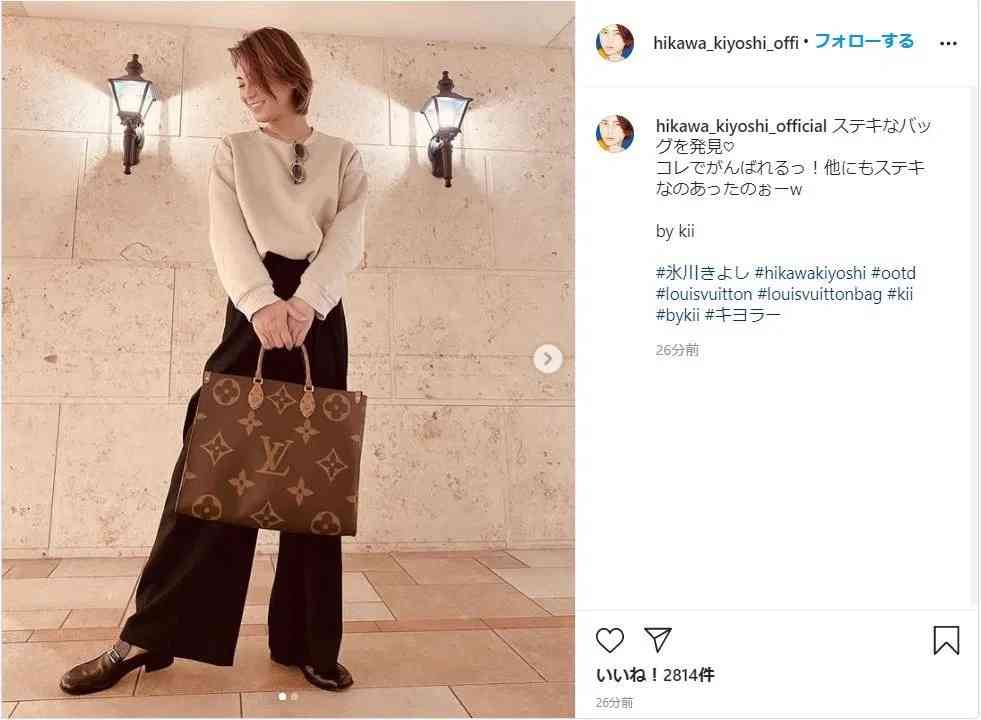Image resolution: width=981 pixels, height=720 pixels.
Task: Click the フォローする follow button
Action: tap(864, 41)
